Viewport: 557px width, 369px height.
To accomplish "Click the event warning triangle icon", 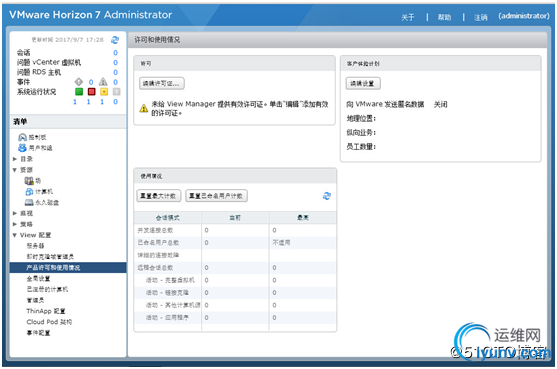I will coord(103,82).
